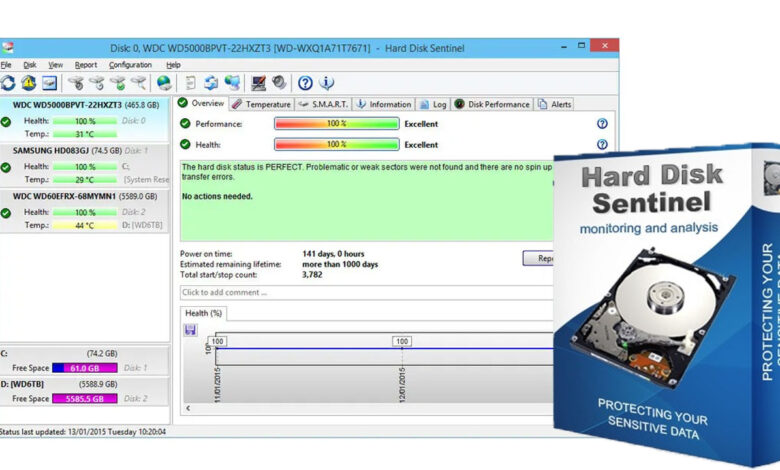Screen dimensions: 780x470
Task: Click the blue info 'i' toolbar icon
Action: (x=326, y=83)
